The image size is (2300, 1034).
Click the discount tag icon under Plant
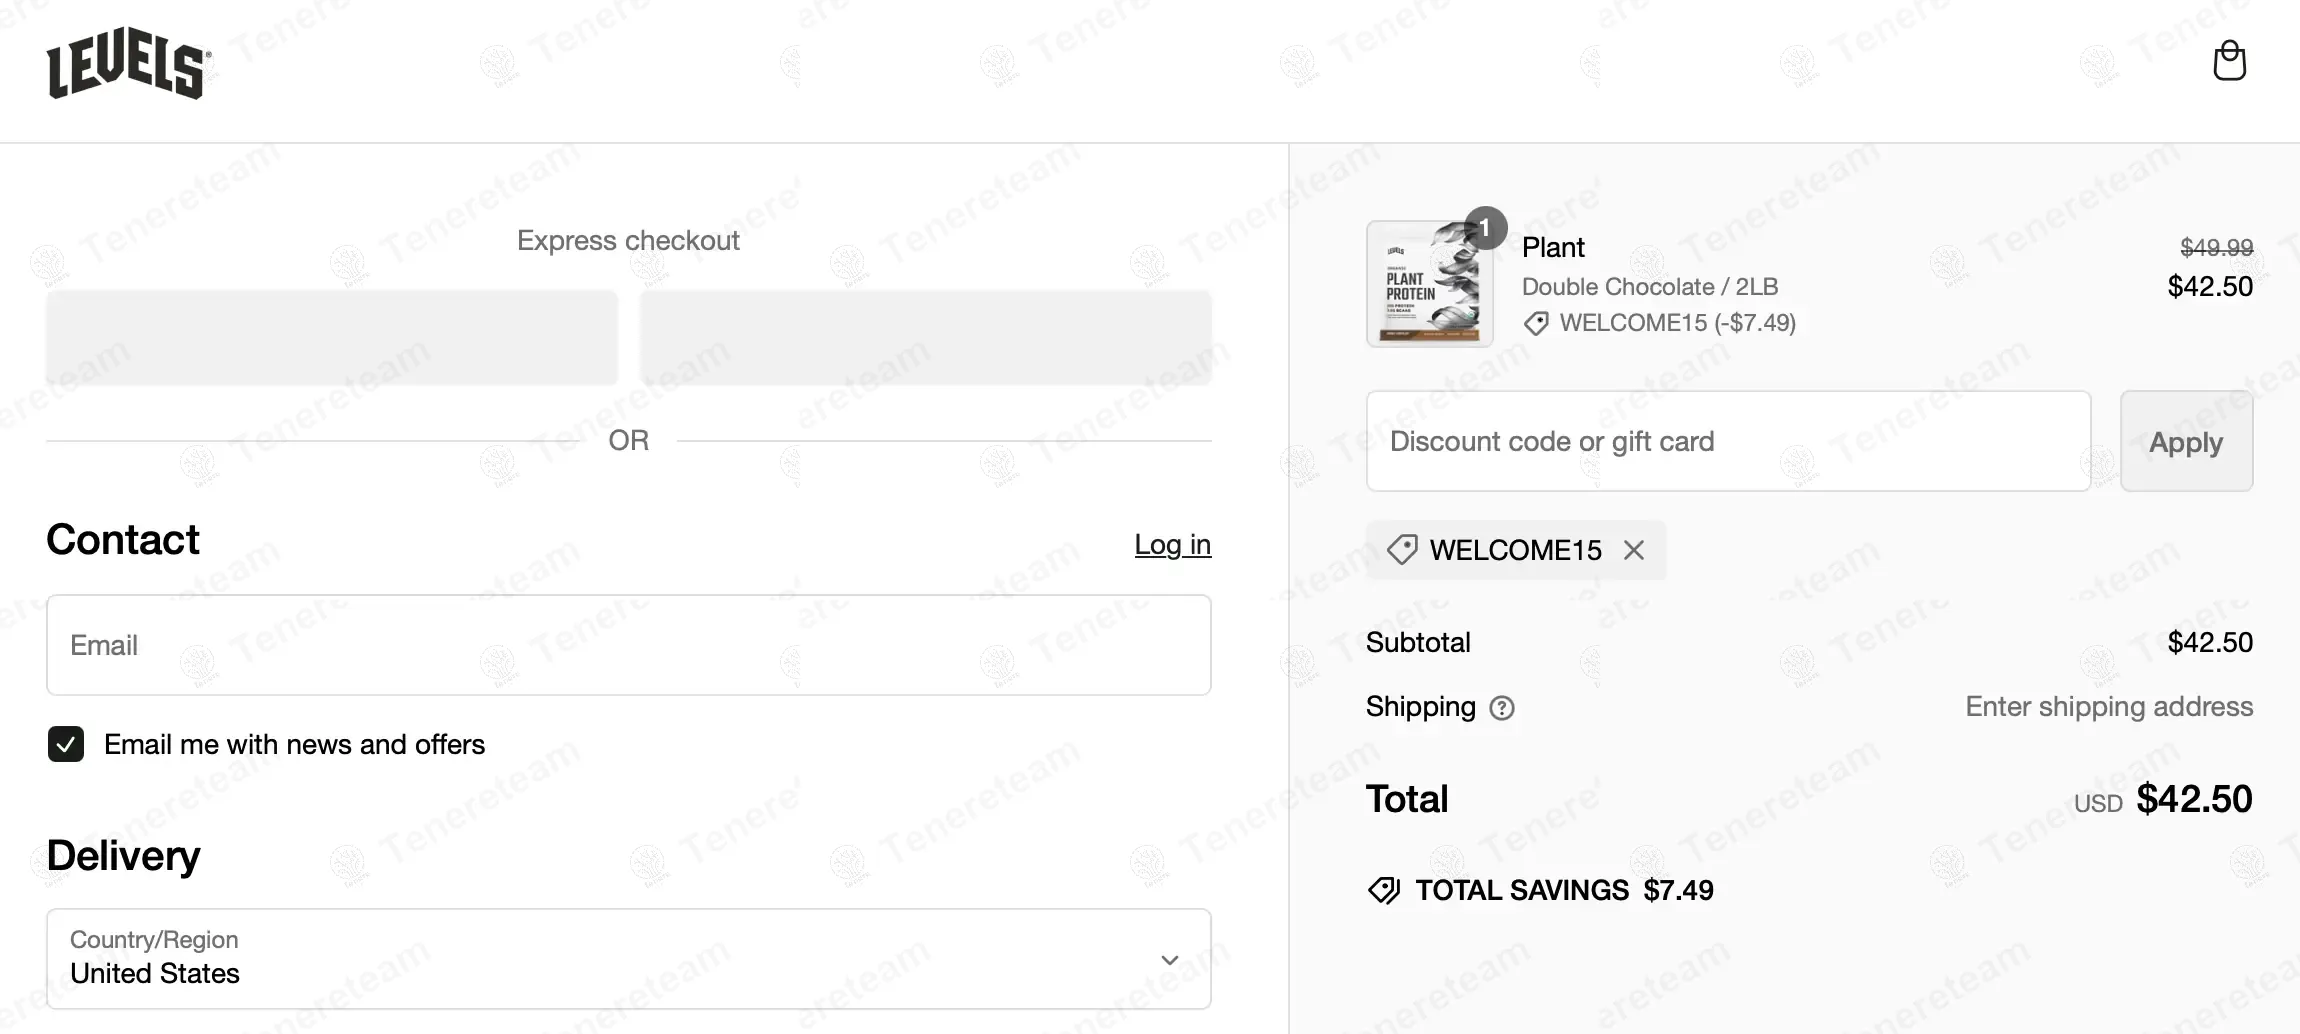(1536, 323)
